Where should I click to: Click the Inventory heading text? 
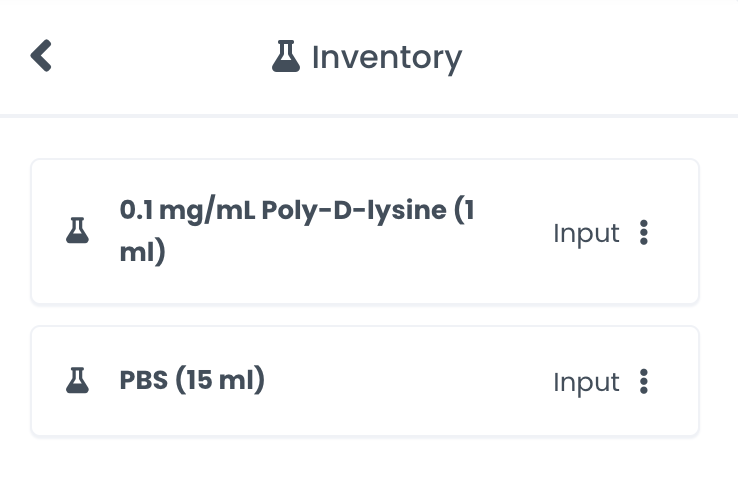pos(386,58)
